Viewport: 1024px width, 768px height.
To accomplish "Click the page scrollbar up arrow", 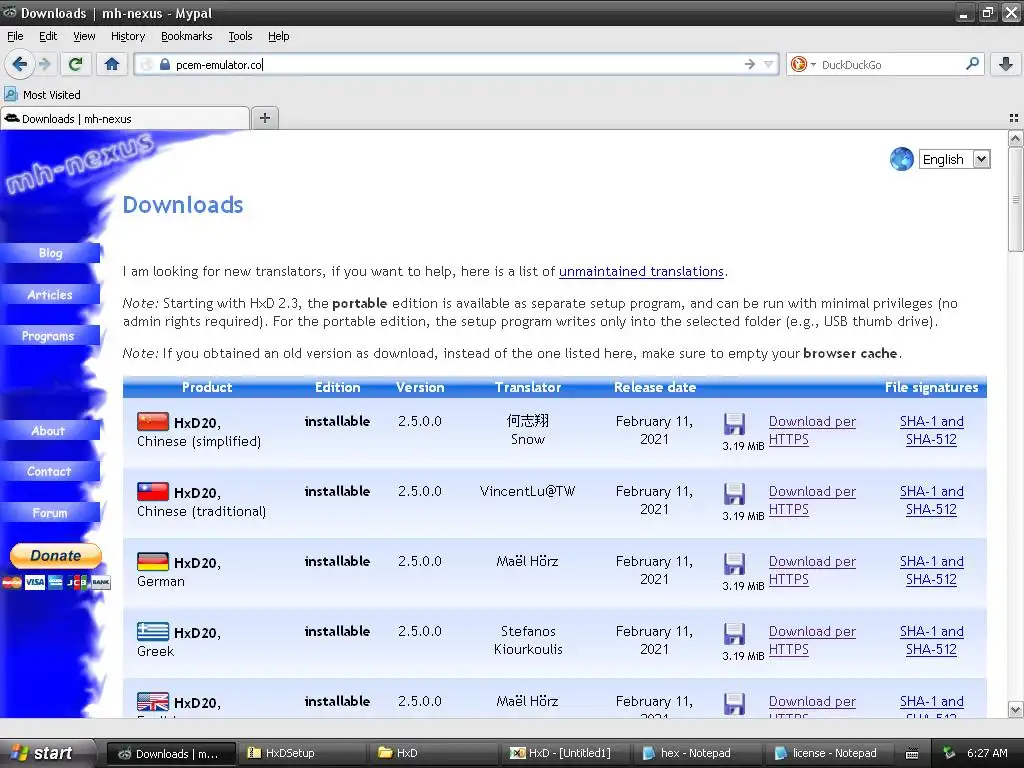I will [1015, 138].
